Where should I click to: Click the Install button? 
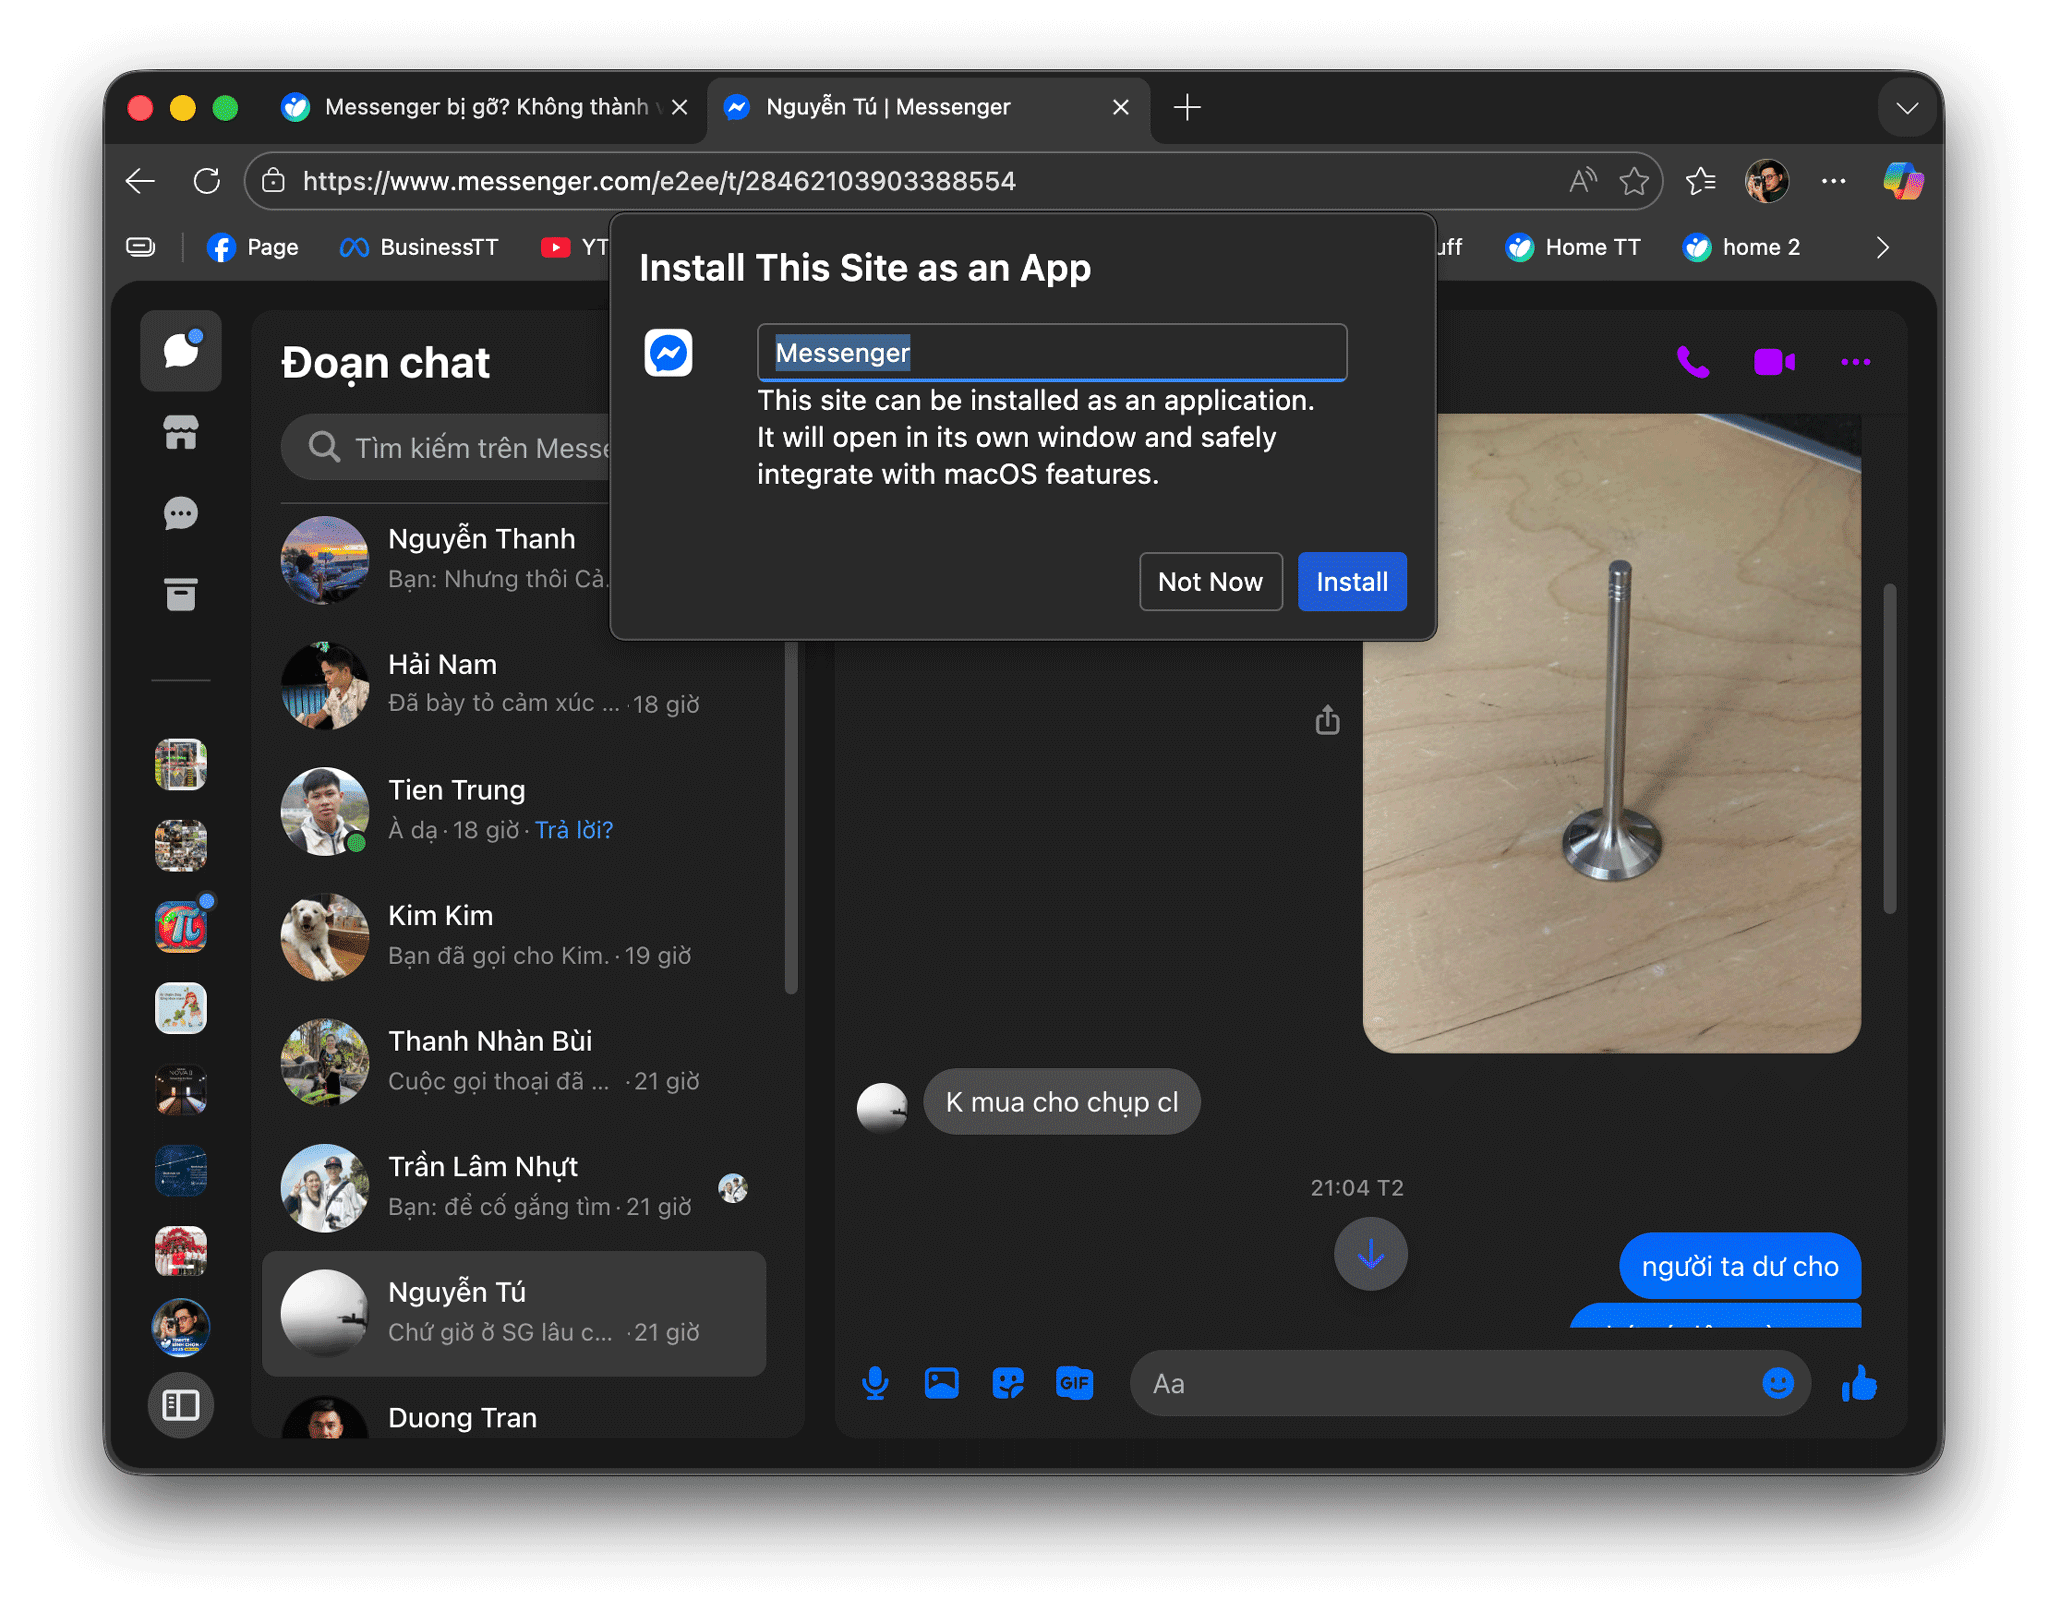(x=1351, y=582)
